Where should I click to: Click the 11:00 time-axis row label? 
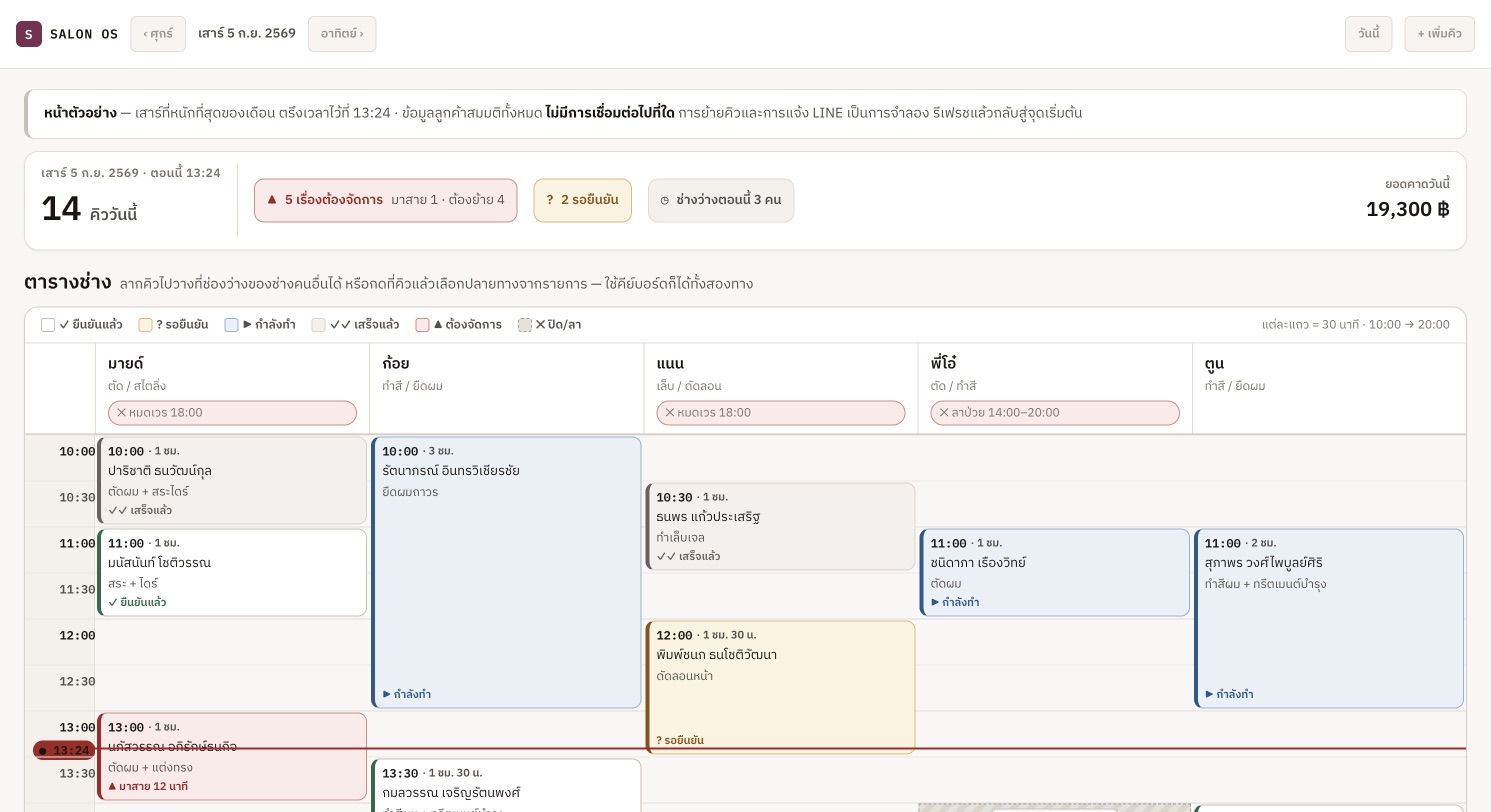[77, 544]
